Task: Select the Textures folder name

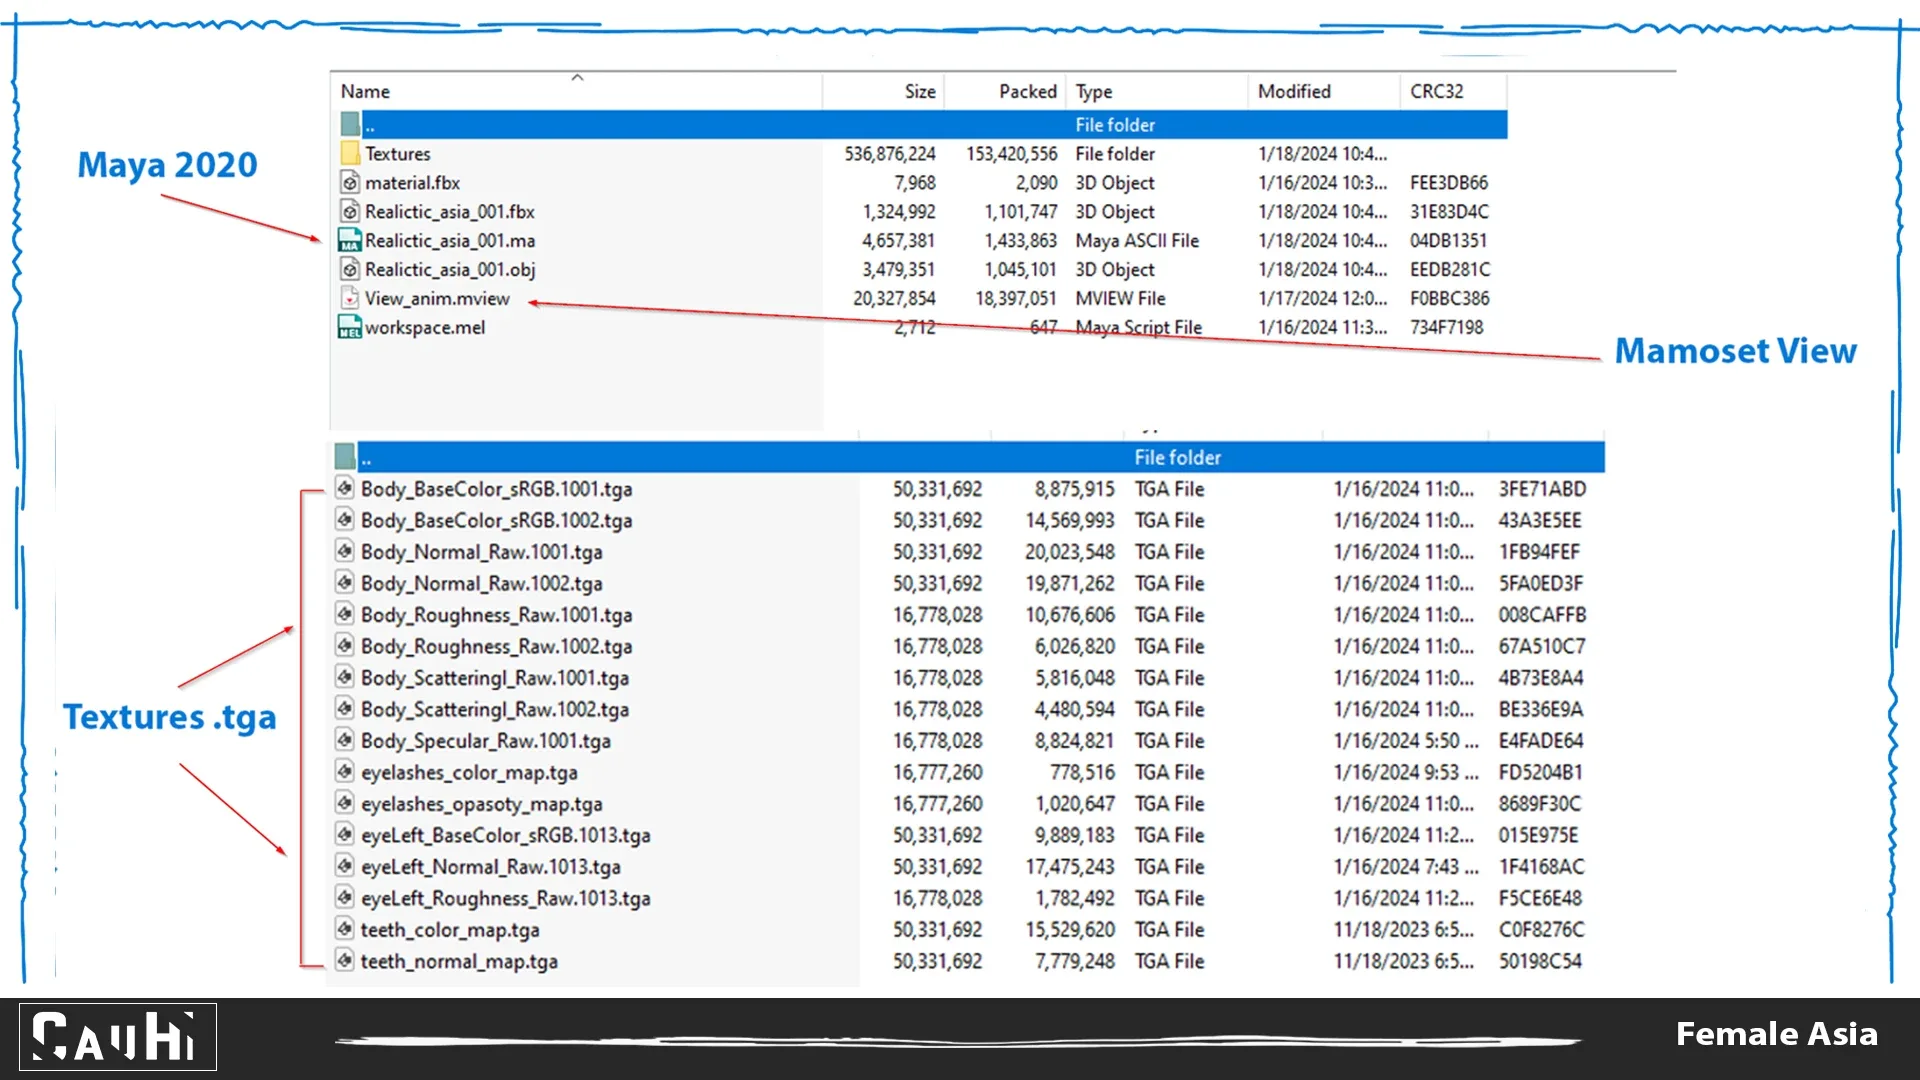Action: 398,153
